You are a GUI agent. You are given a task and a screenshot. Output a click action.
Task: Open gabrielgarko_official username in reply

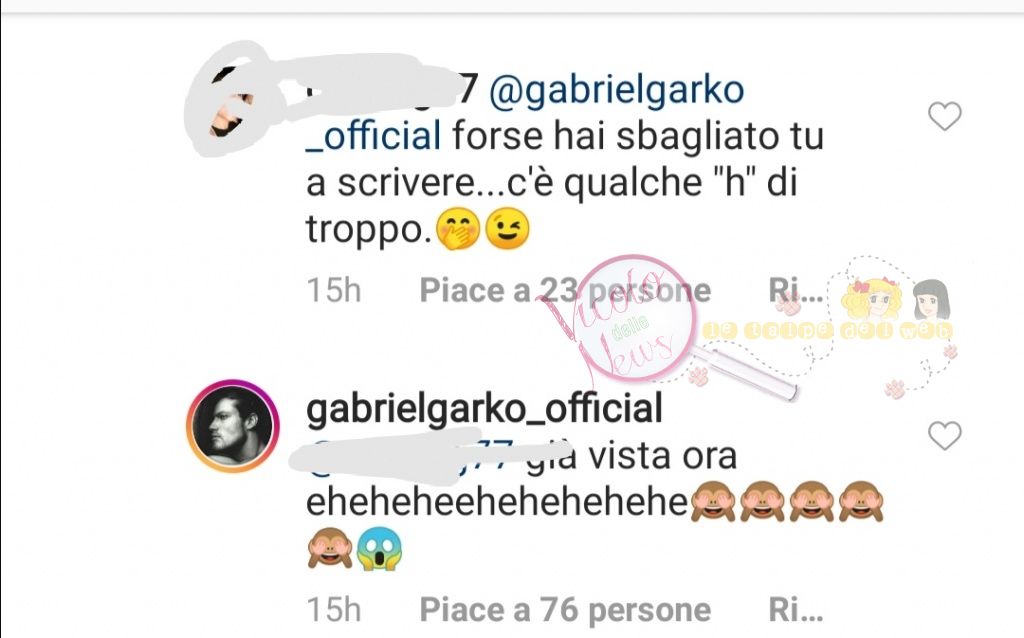(x=484, y=409)
